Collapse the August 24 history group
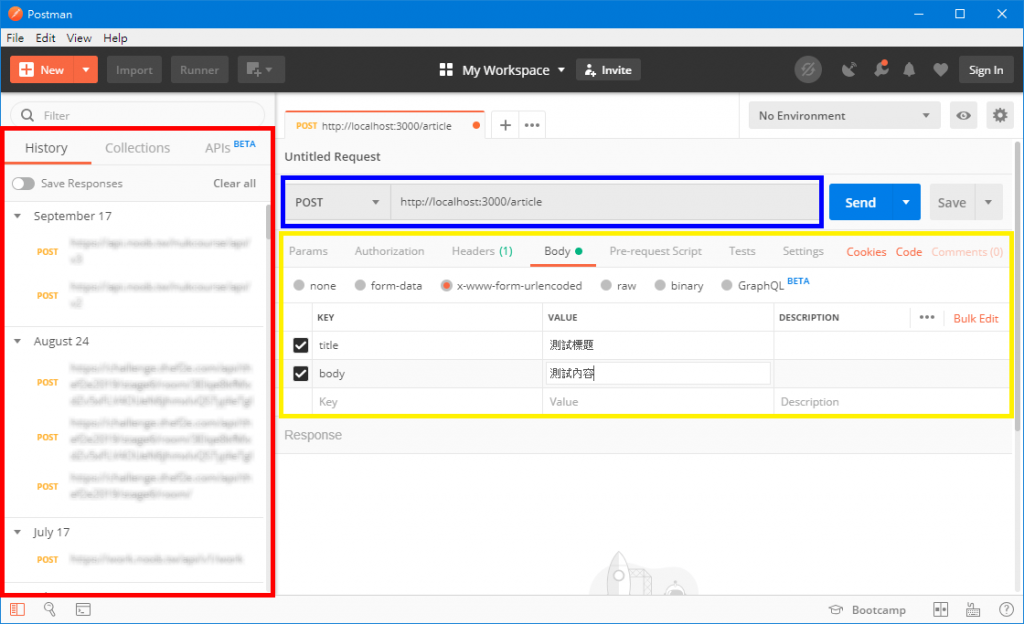 click(18, 341)
